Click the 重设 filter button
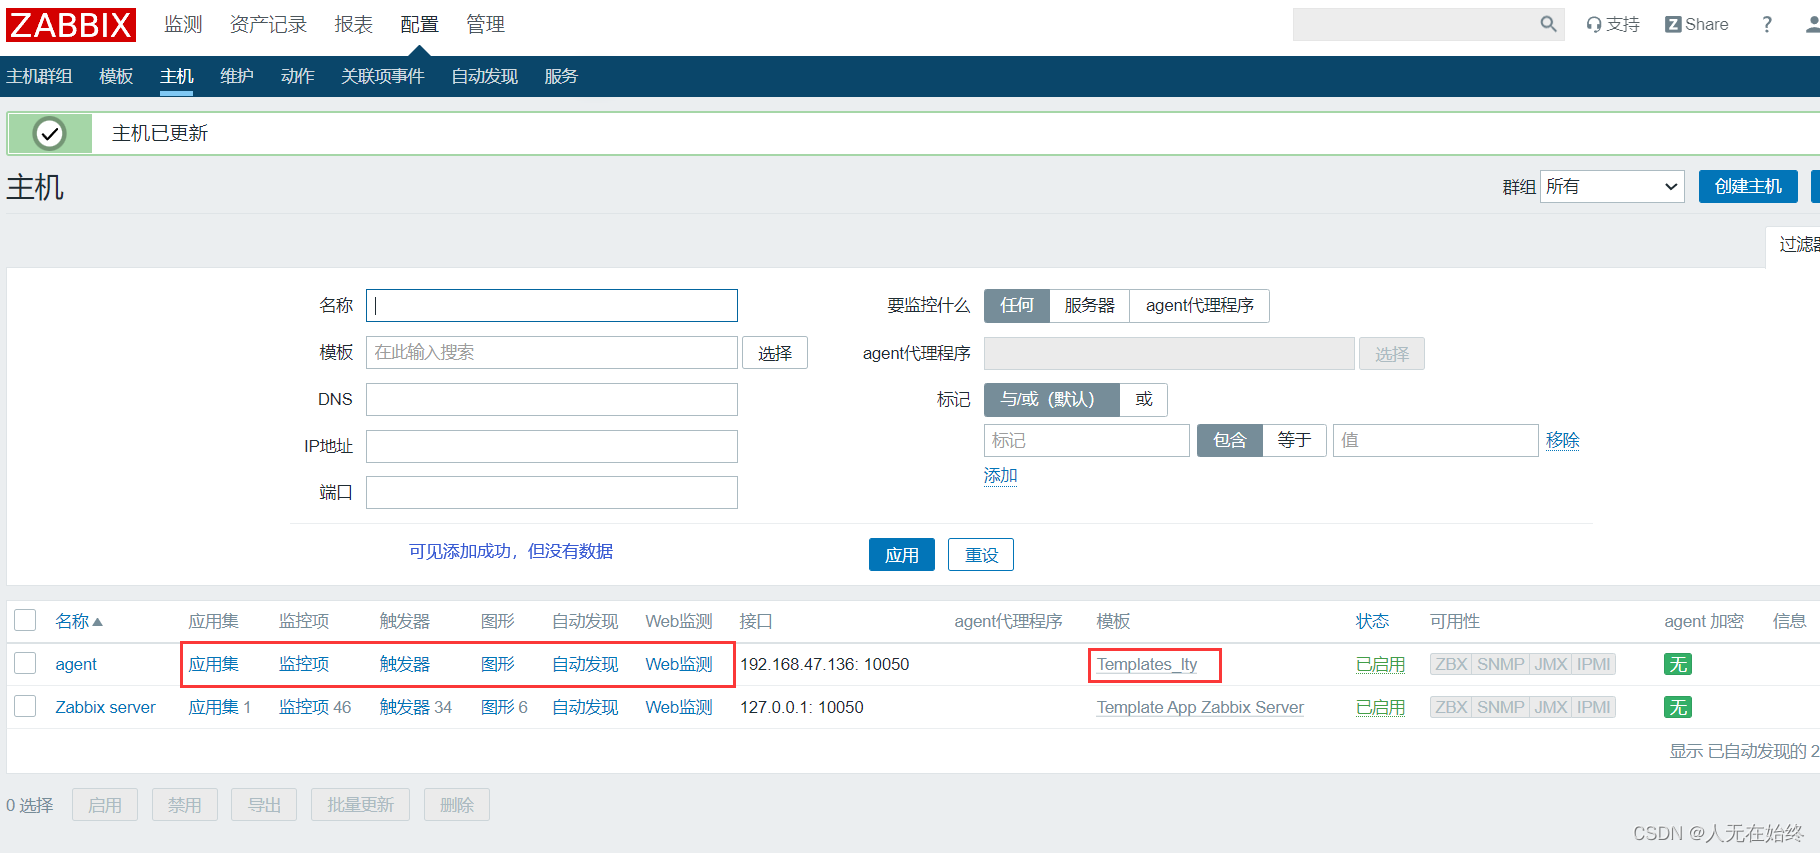Image resolution: width=1820 pixels, height=853 pixels. click(981, 555)
